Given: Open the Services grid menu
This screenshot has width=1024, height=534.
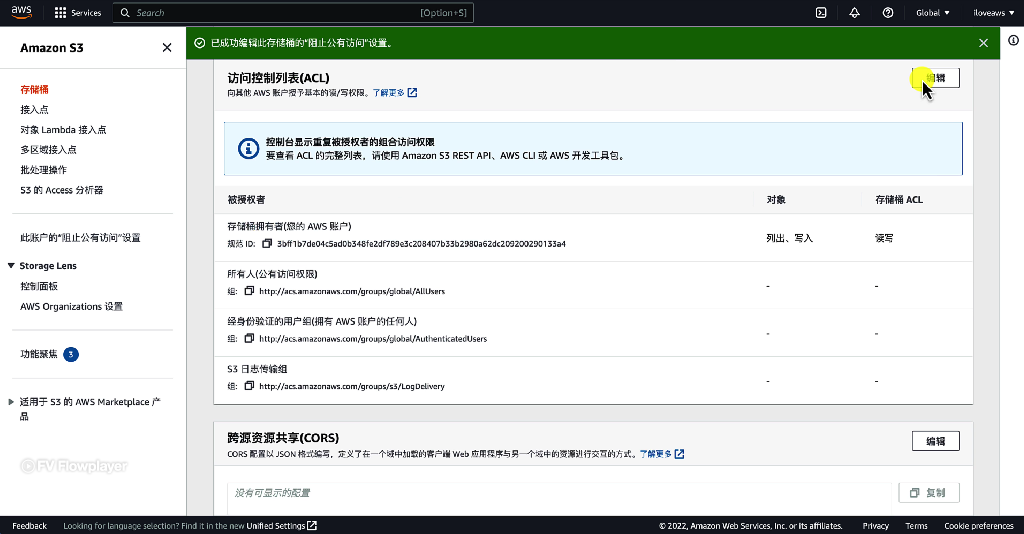Looking at the screenshot, I should (x=78, y=12).
